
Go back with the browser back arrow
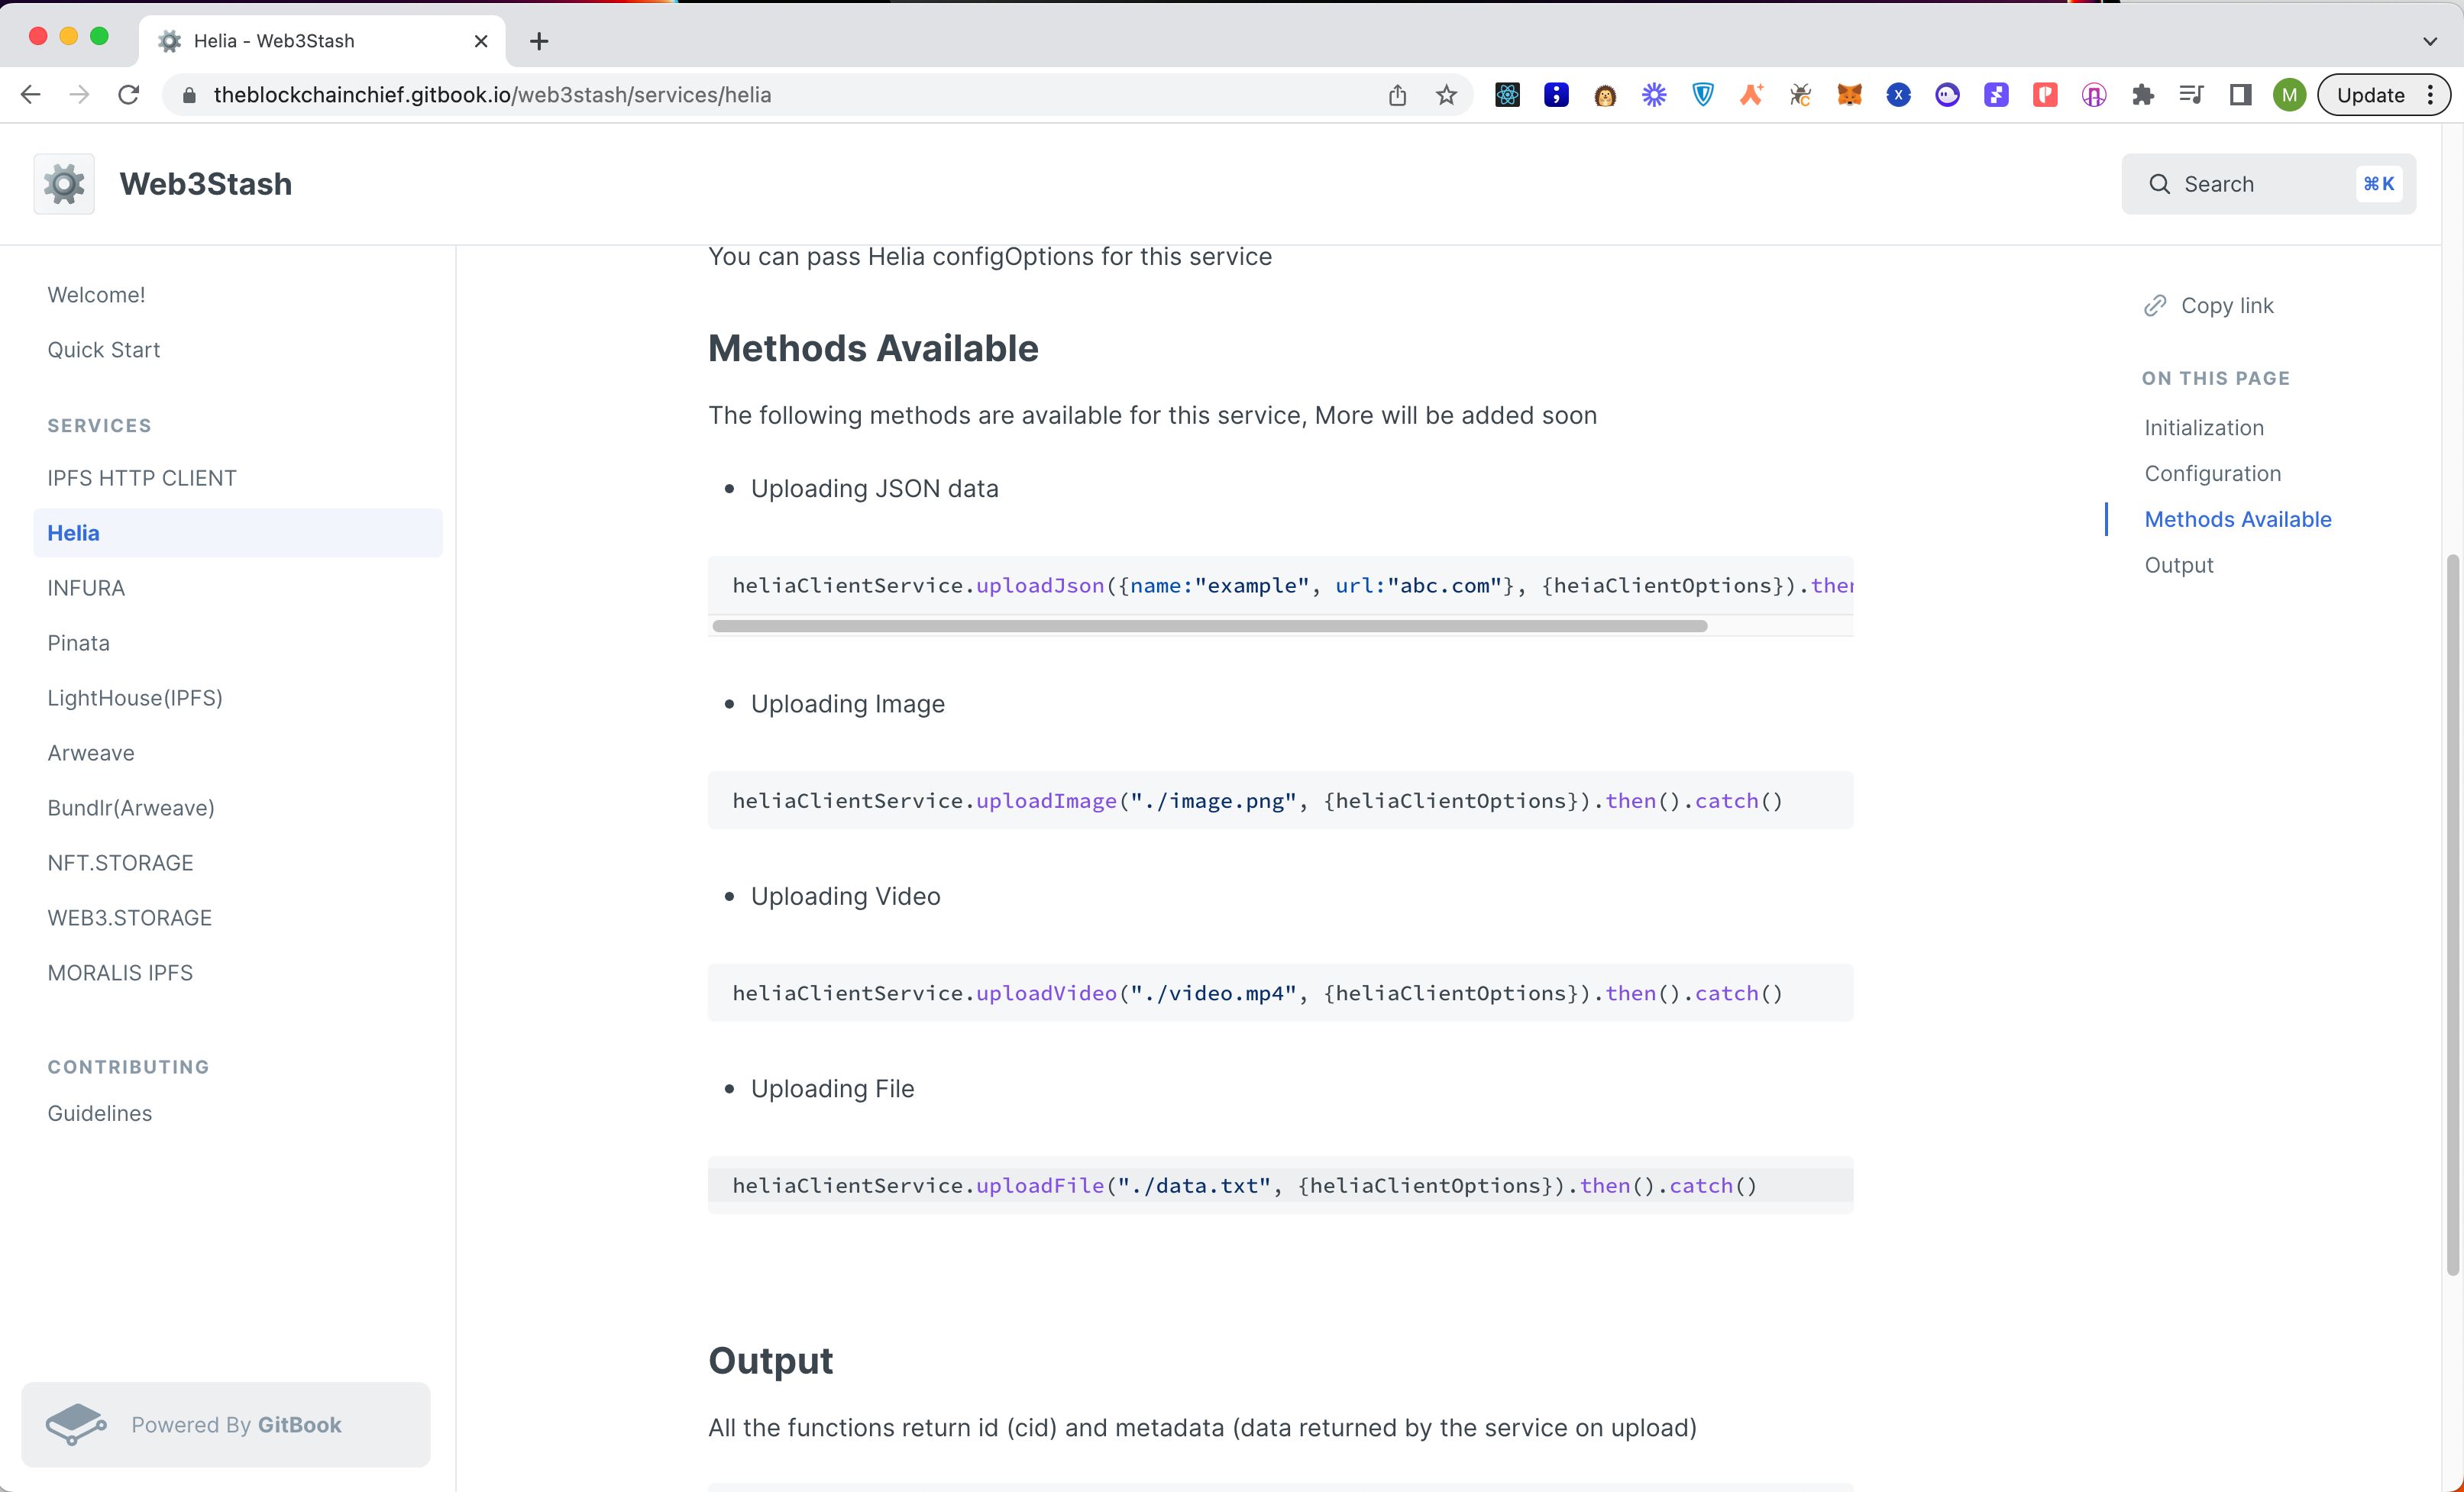pos(31,95)
